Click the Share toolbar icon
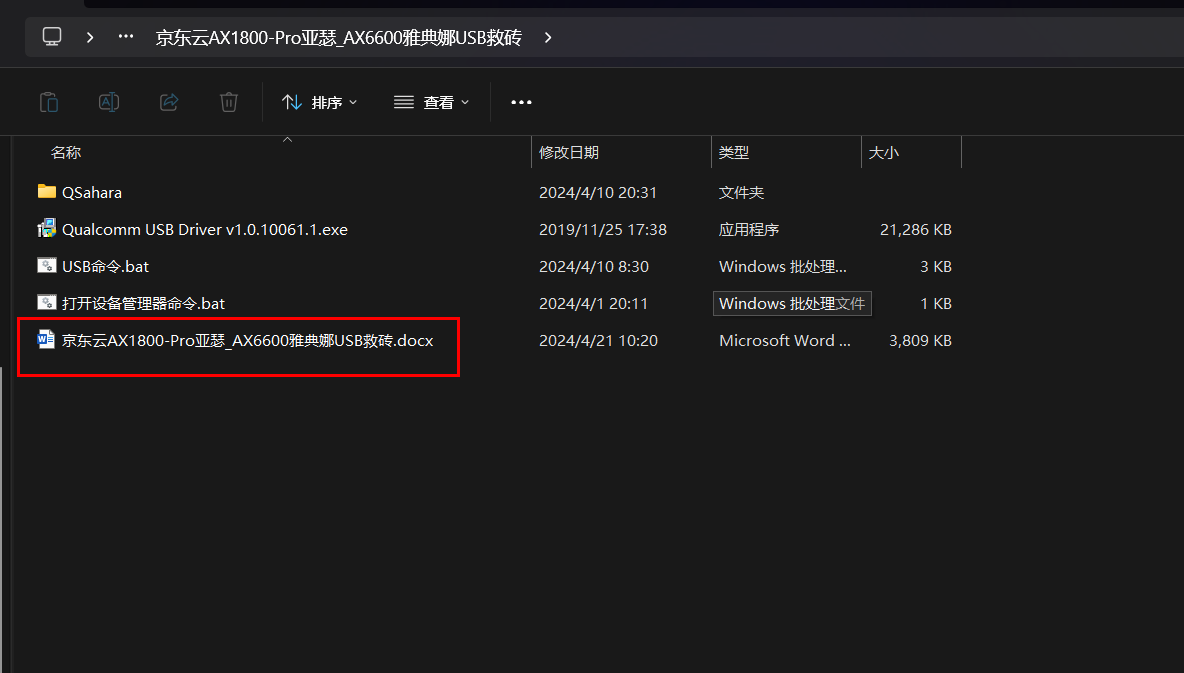 (169, 102)
